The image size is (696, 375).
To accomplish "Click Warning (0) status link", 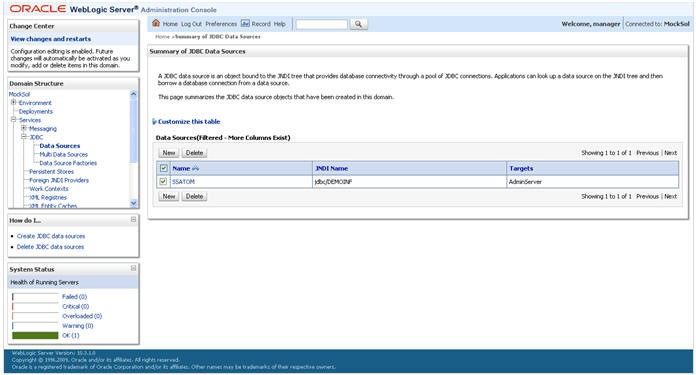I will [x=78, y=326].
